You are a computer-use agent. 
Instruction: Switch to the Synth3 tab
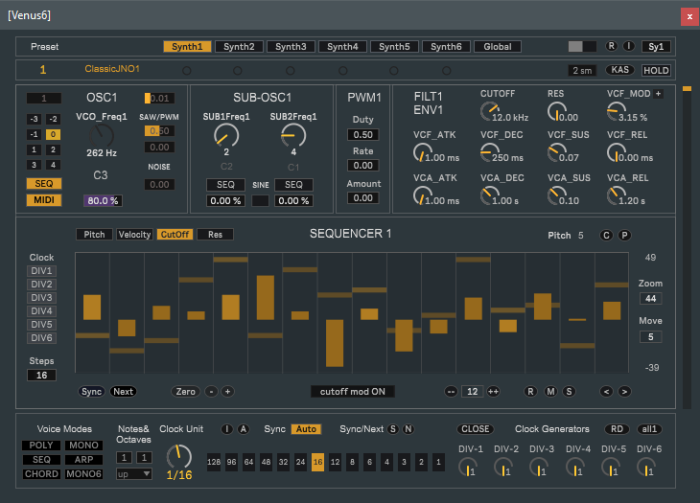point(291,47)
